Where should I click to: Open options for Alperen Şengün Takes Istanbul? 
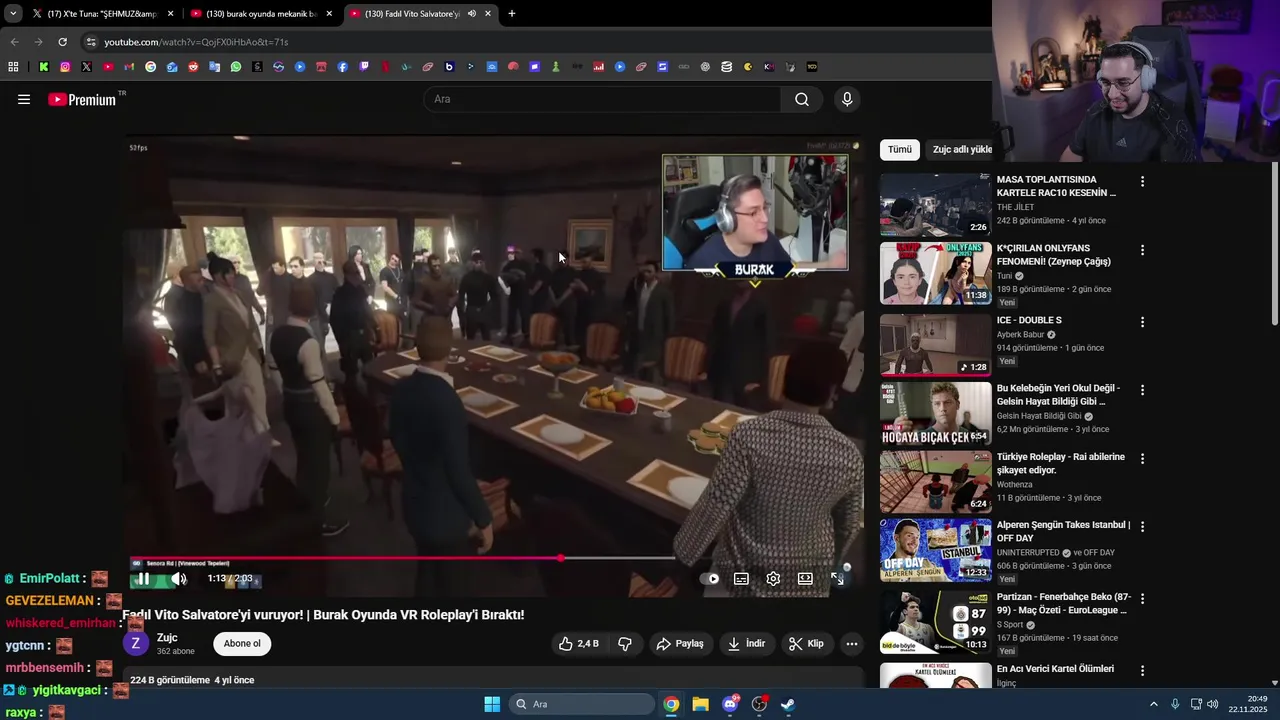pyautogui.click(x=1142, y=527)
